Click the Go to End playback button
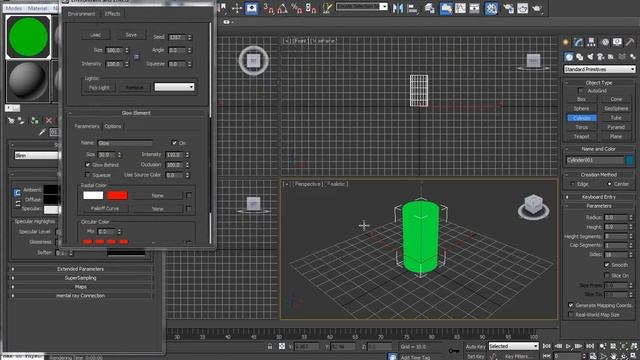The image size is (640, 360). click(590, 346)
